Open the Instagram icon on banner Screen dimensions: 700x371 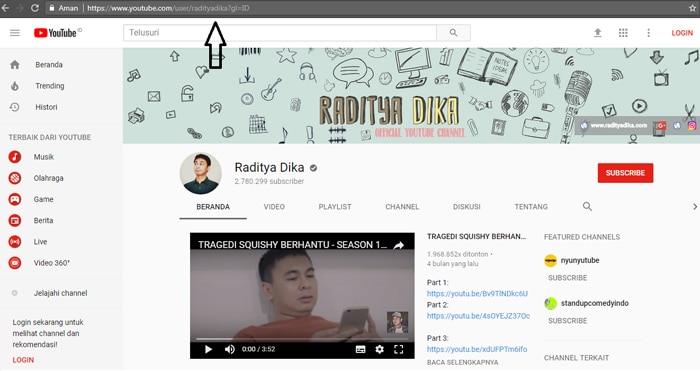click(x=692, y=125)
